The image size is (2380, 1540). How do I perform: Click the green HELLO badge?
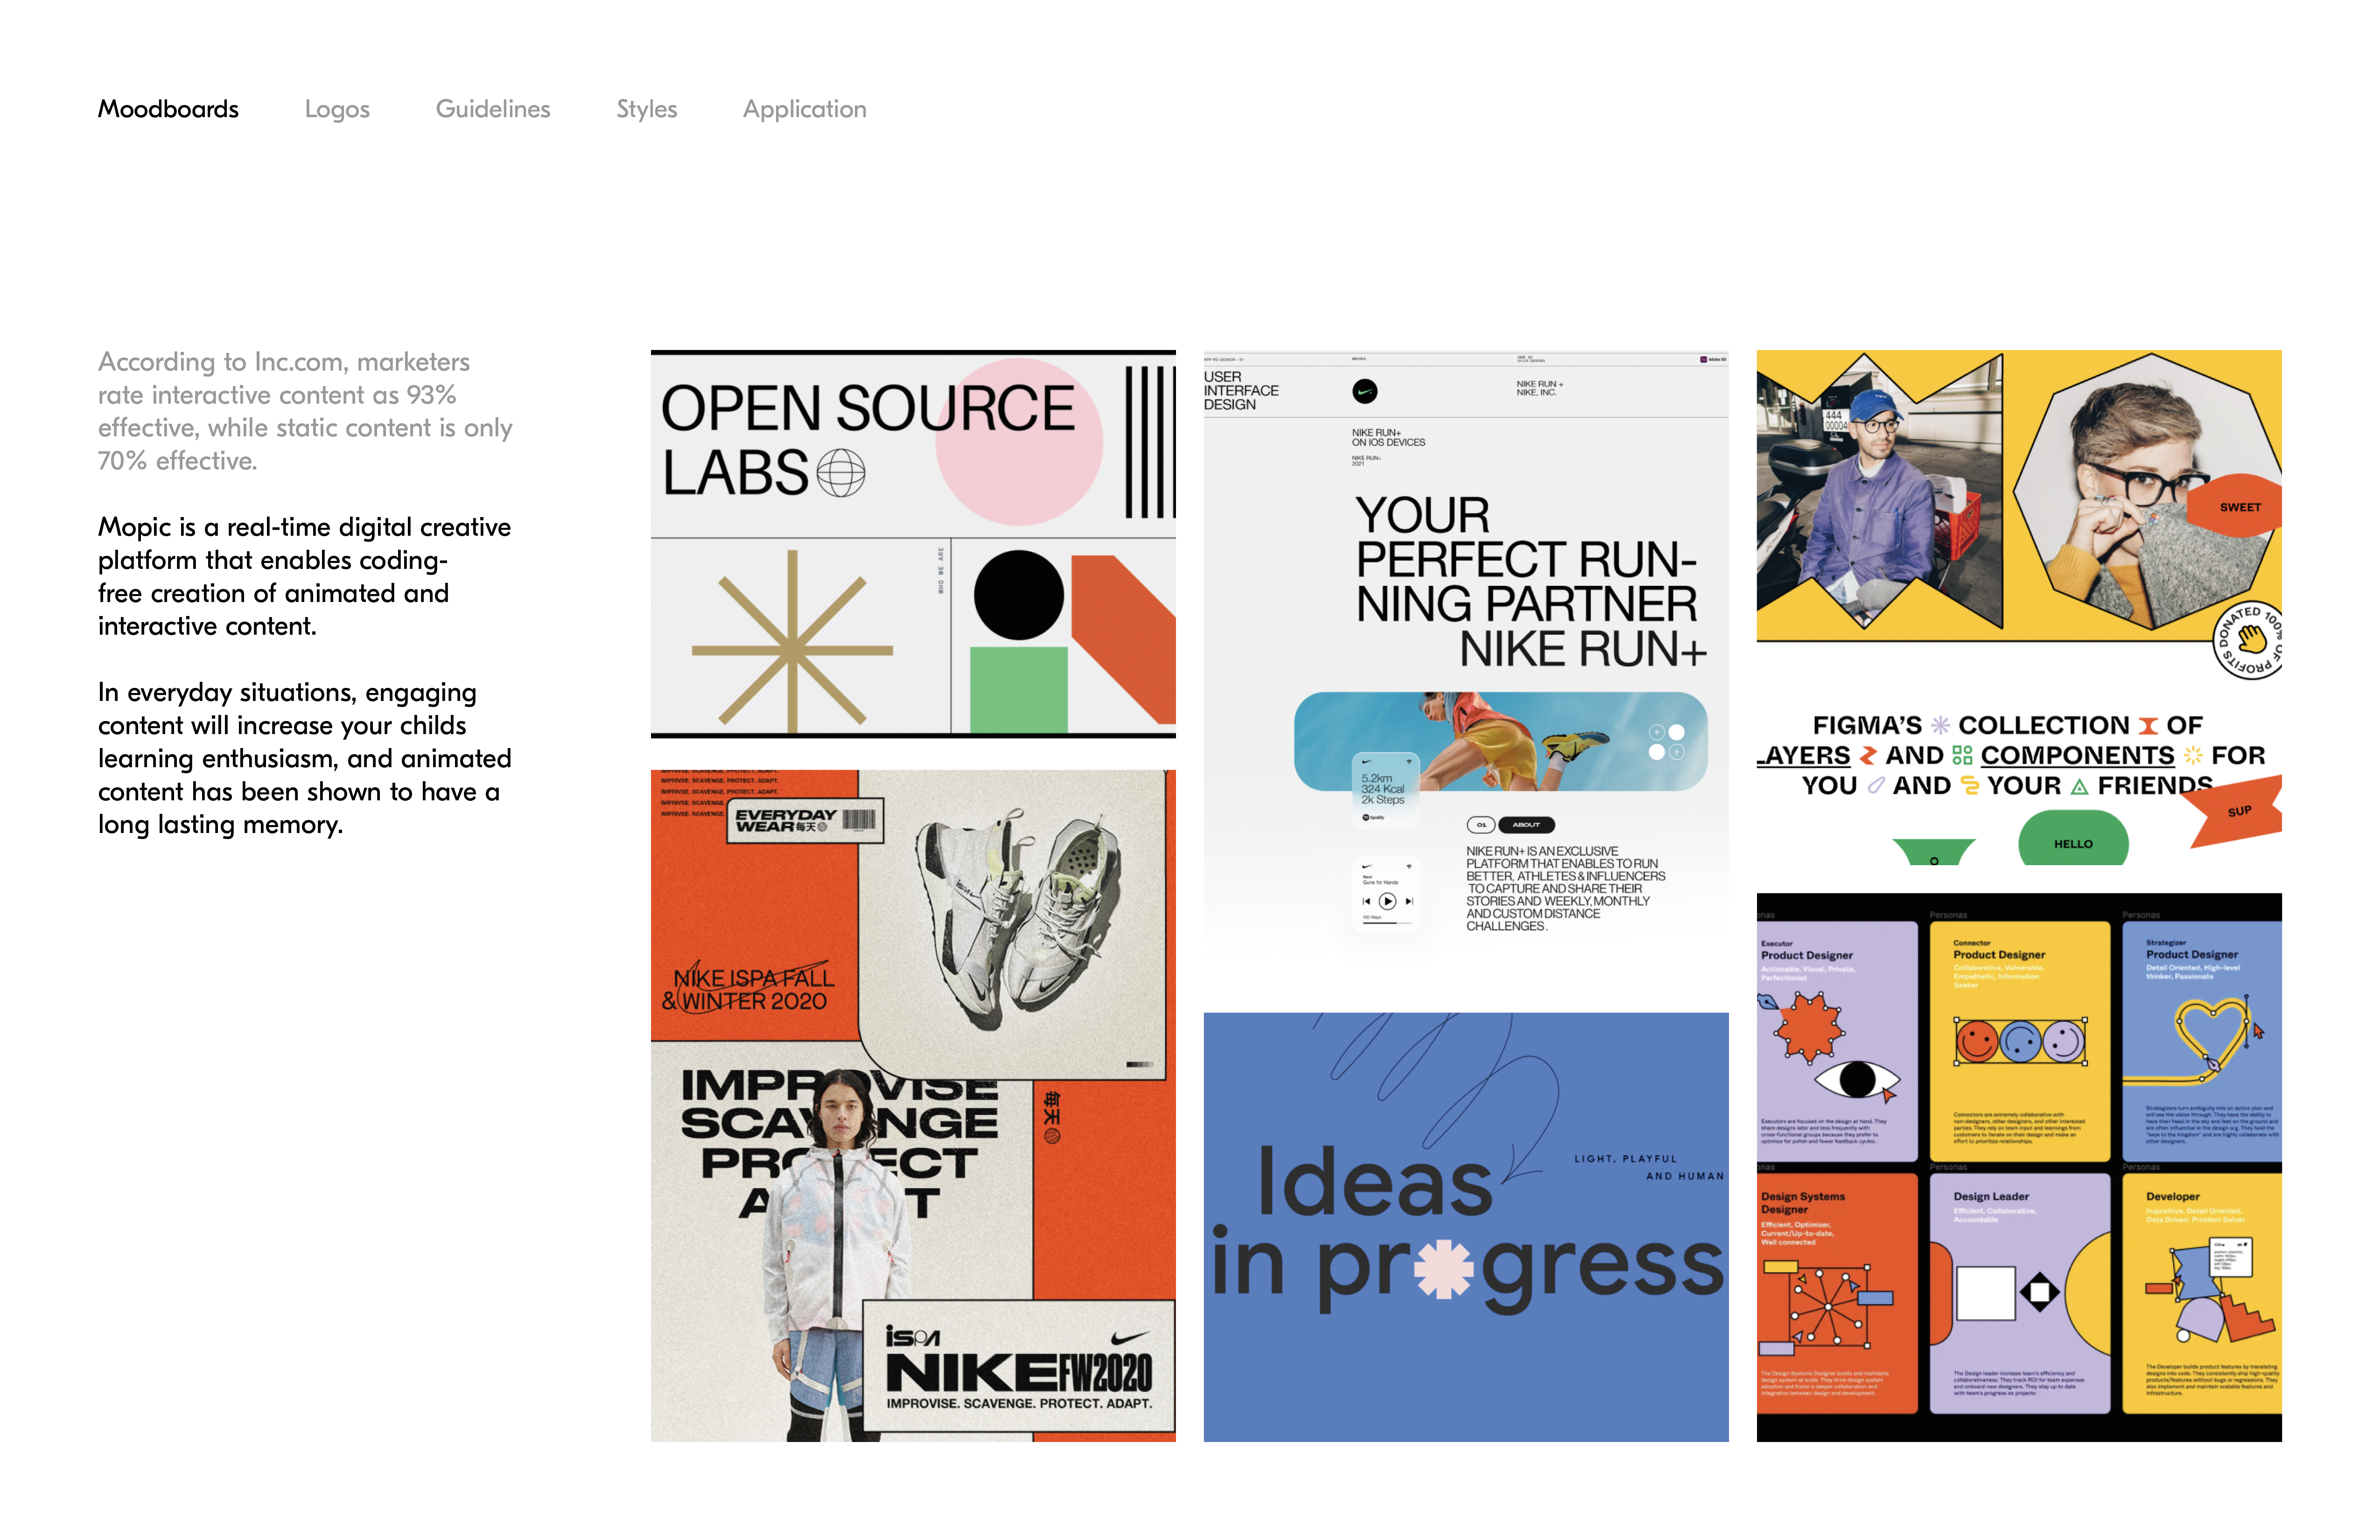(x=2073, y=838)
